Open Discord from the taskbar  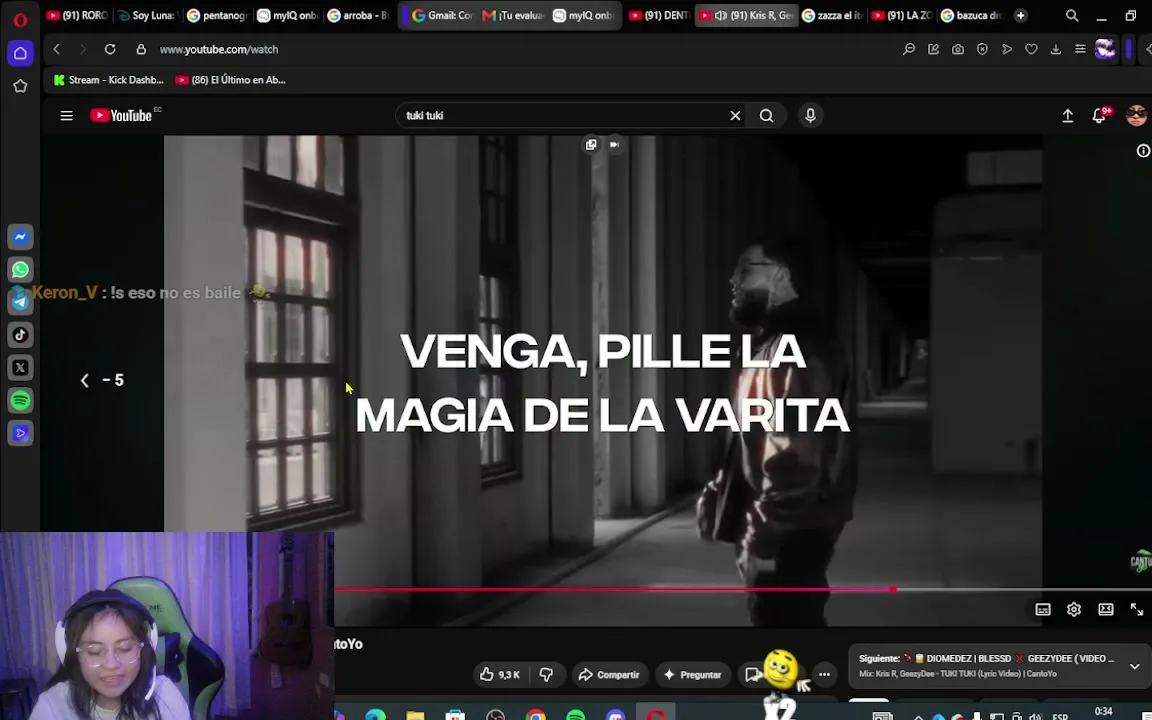616,716
